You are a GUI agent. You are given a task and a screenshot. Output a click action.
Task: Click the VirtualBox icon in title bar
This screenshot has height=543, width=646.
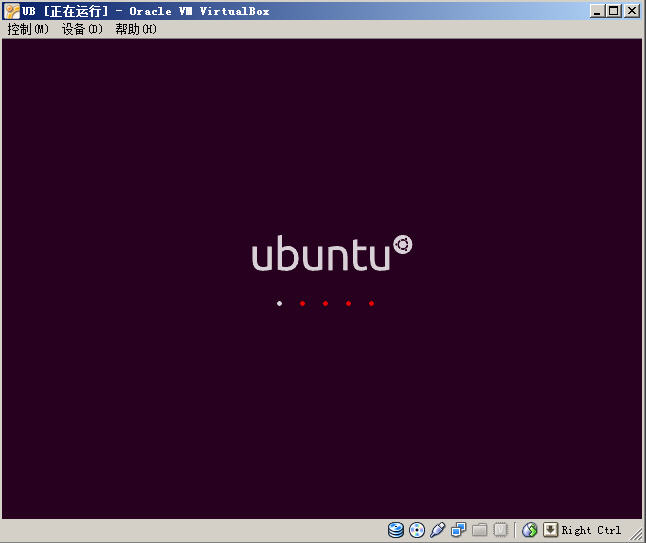point(11,11)
